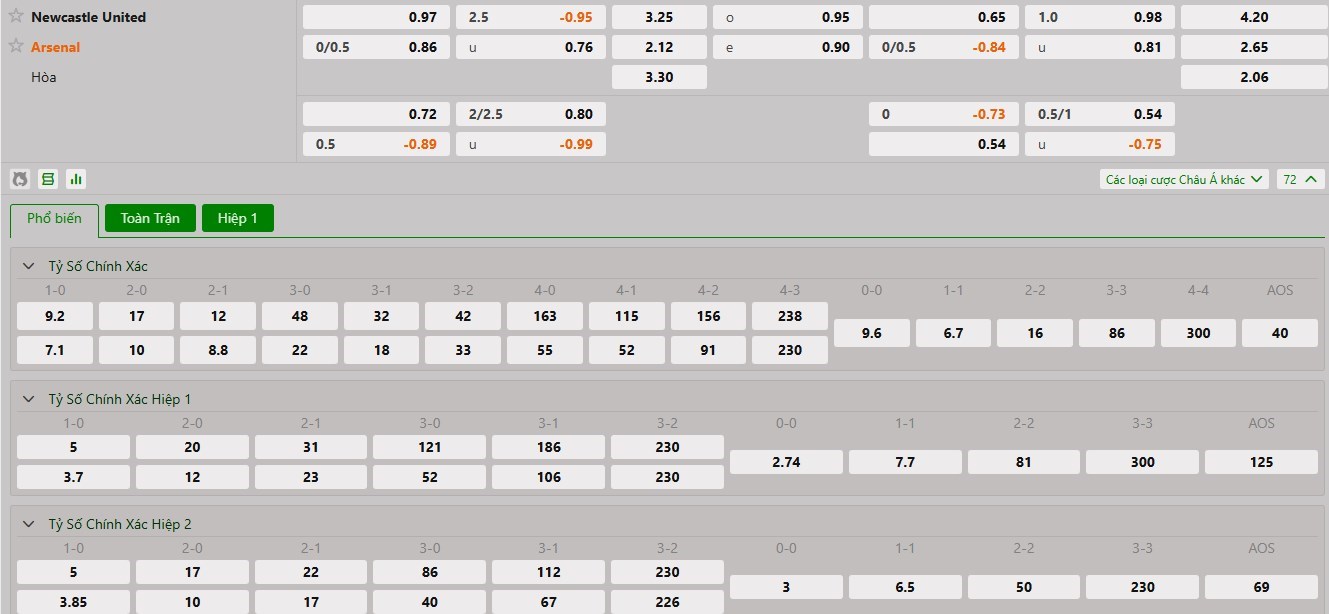Choose AOS odds 40 in full-time correct score
This screenshot has height=614, width=1329.
coord(1279,333)
